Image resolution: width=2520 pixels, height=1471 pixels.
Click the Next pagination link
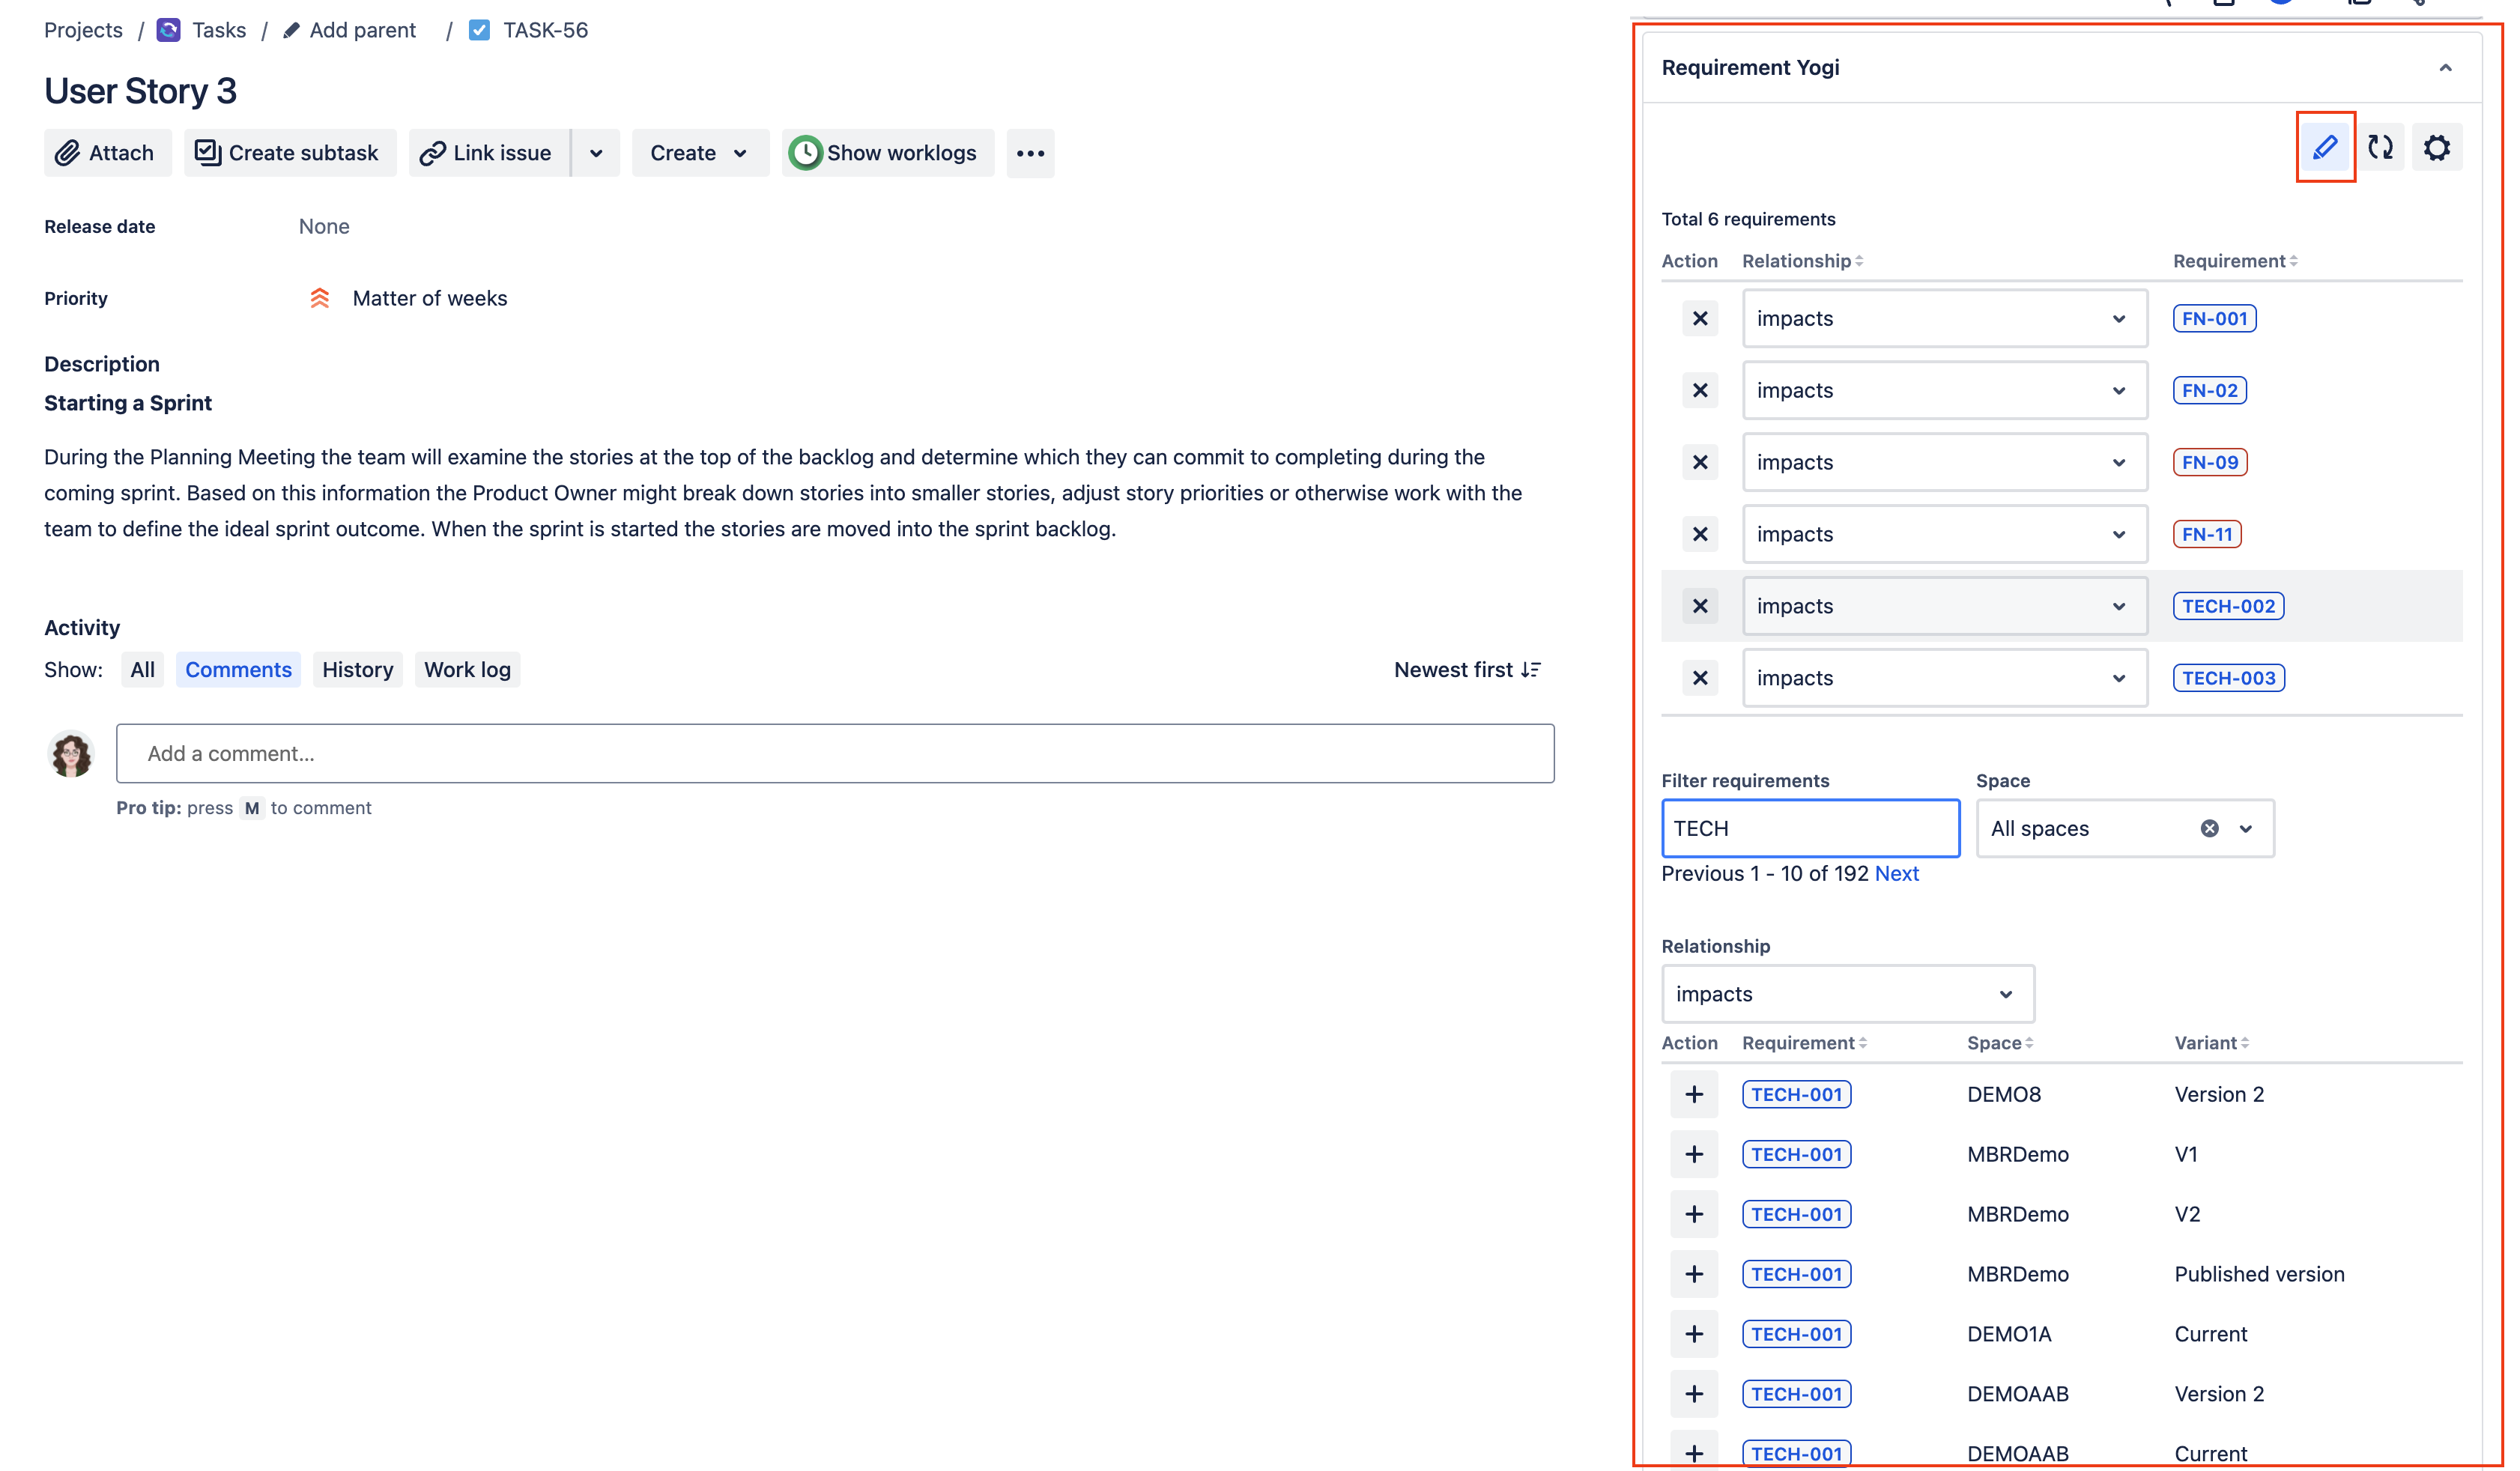click(1897, 873)
